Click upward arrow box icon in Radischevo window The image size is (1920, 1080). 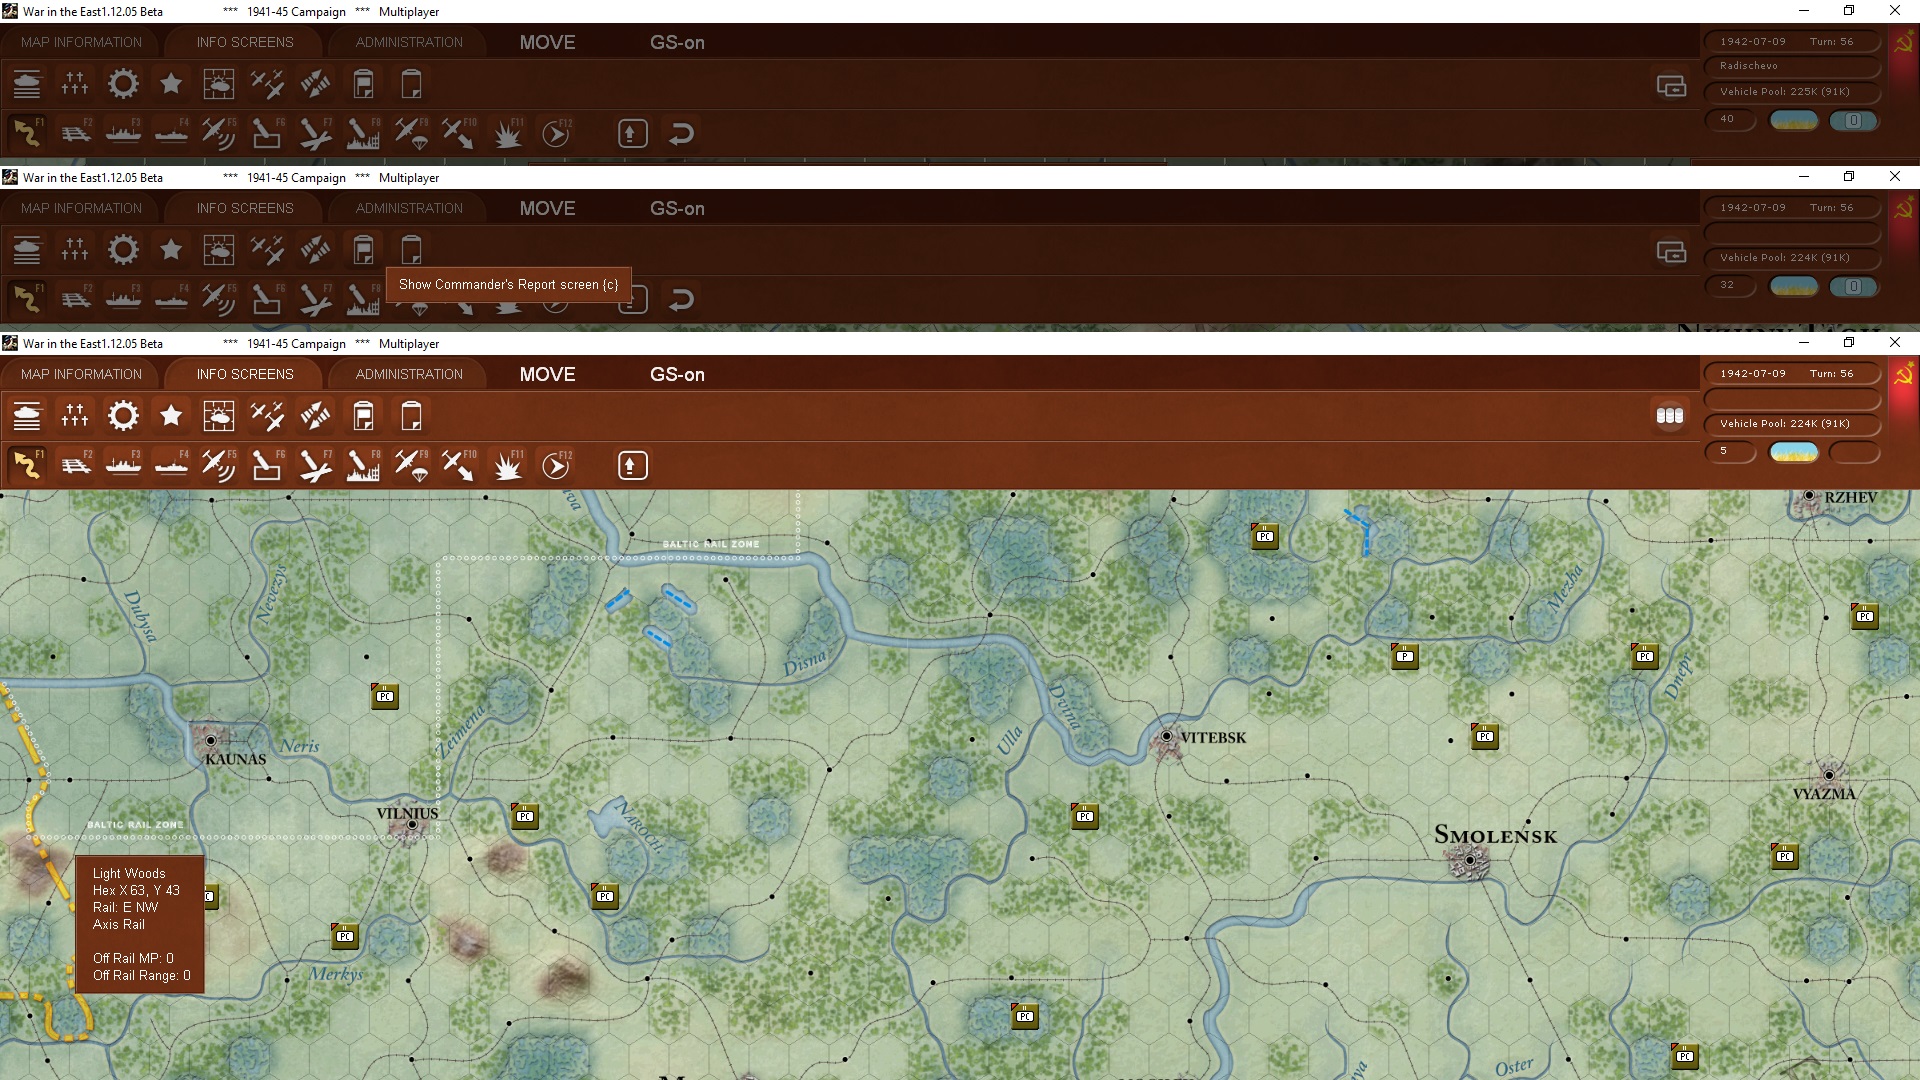point(632,133)
